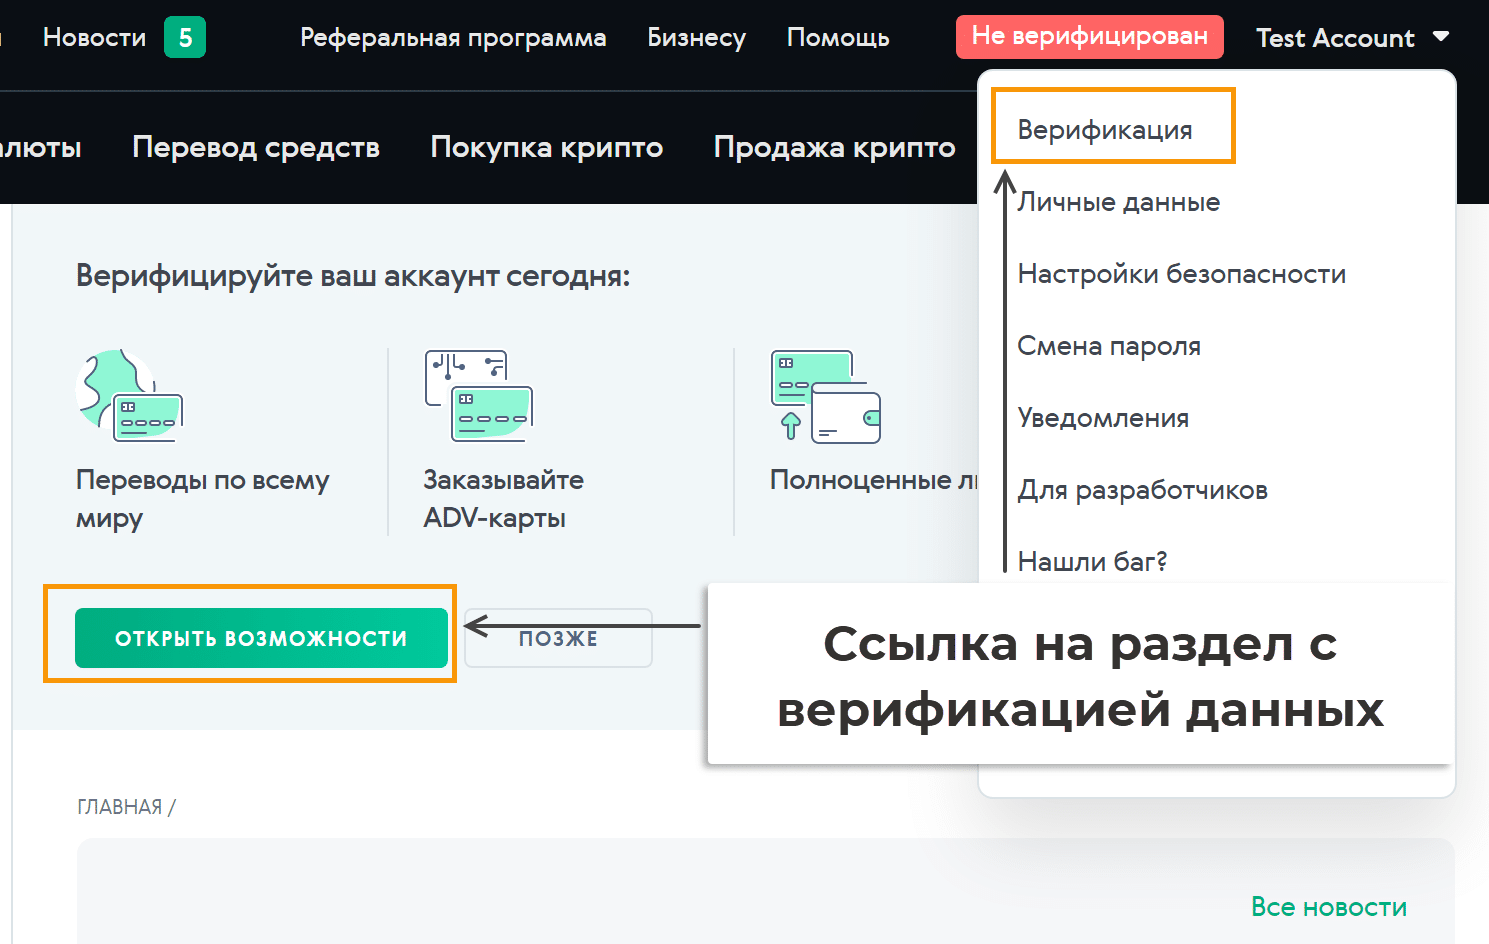Click the wallet and card limits icon
The height and width of the screenshot is (944, 1489).
[x=825, y=396]
